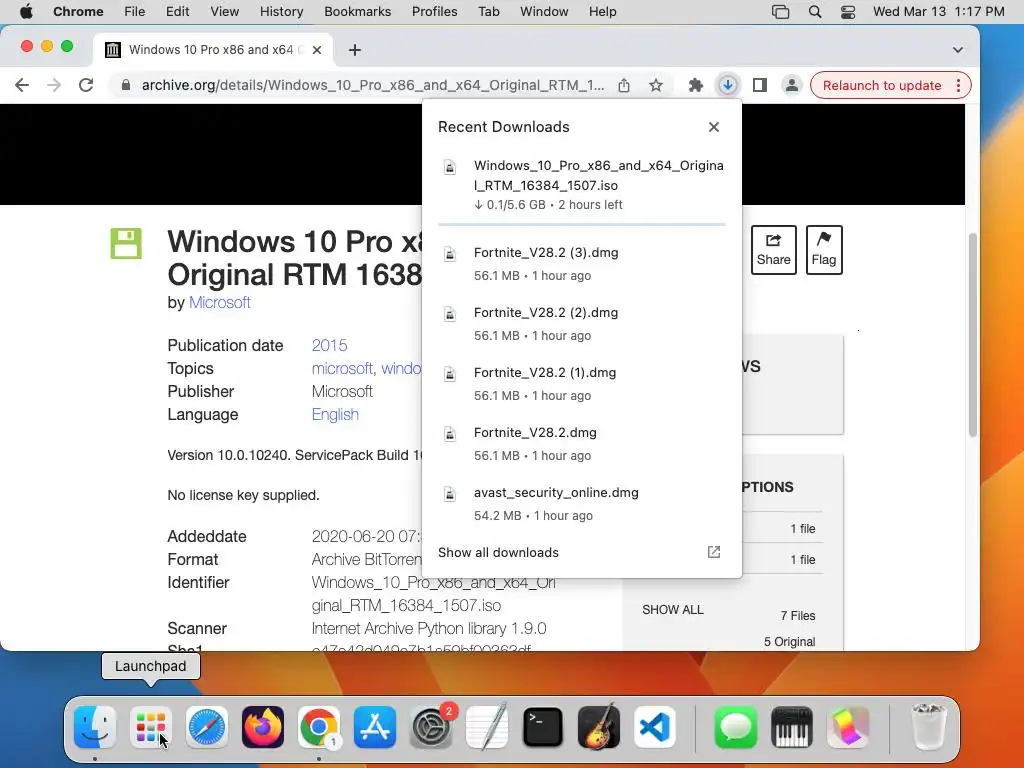
Task: Open the Window menu
Action: 544,12
